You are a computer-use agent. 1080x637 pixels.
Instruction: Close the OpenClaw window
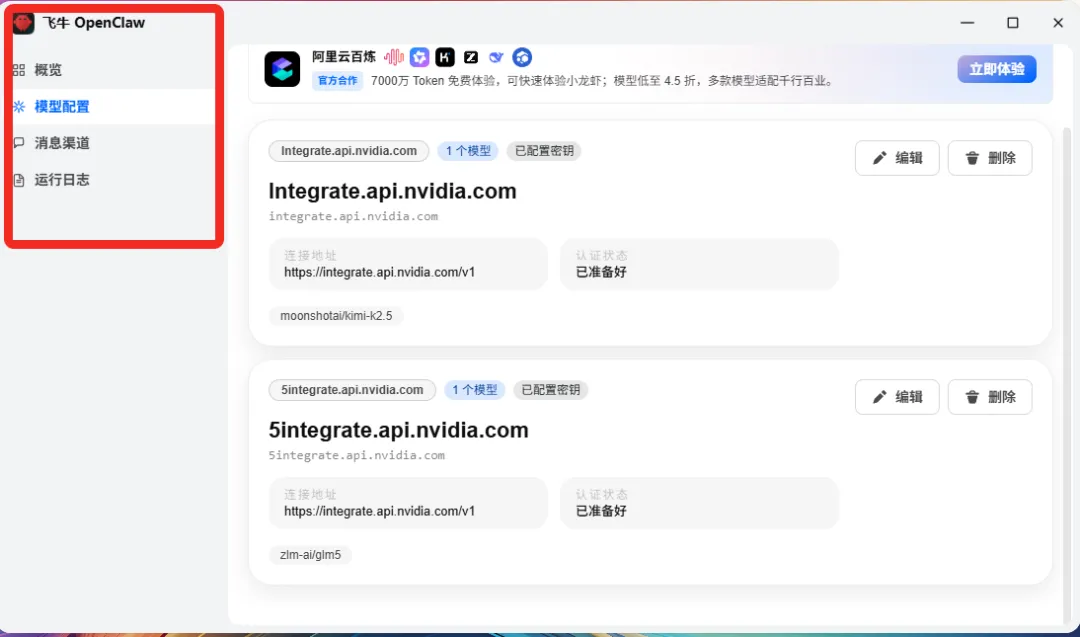pos(1058,23)
